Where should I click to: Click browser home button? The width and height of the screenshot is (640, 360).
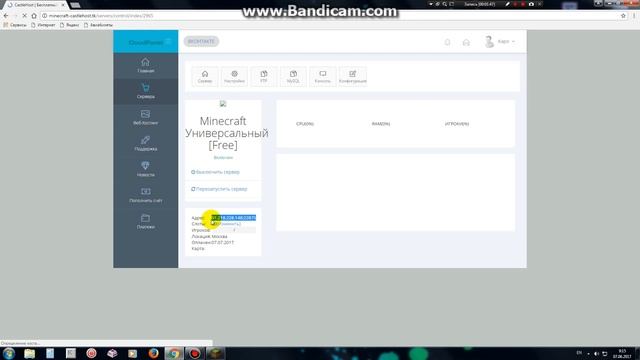34,16
